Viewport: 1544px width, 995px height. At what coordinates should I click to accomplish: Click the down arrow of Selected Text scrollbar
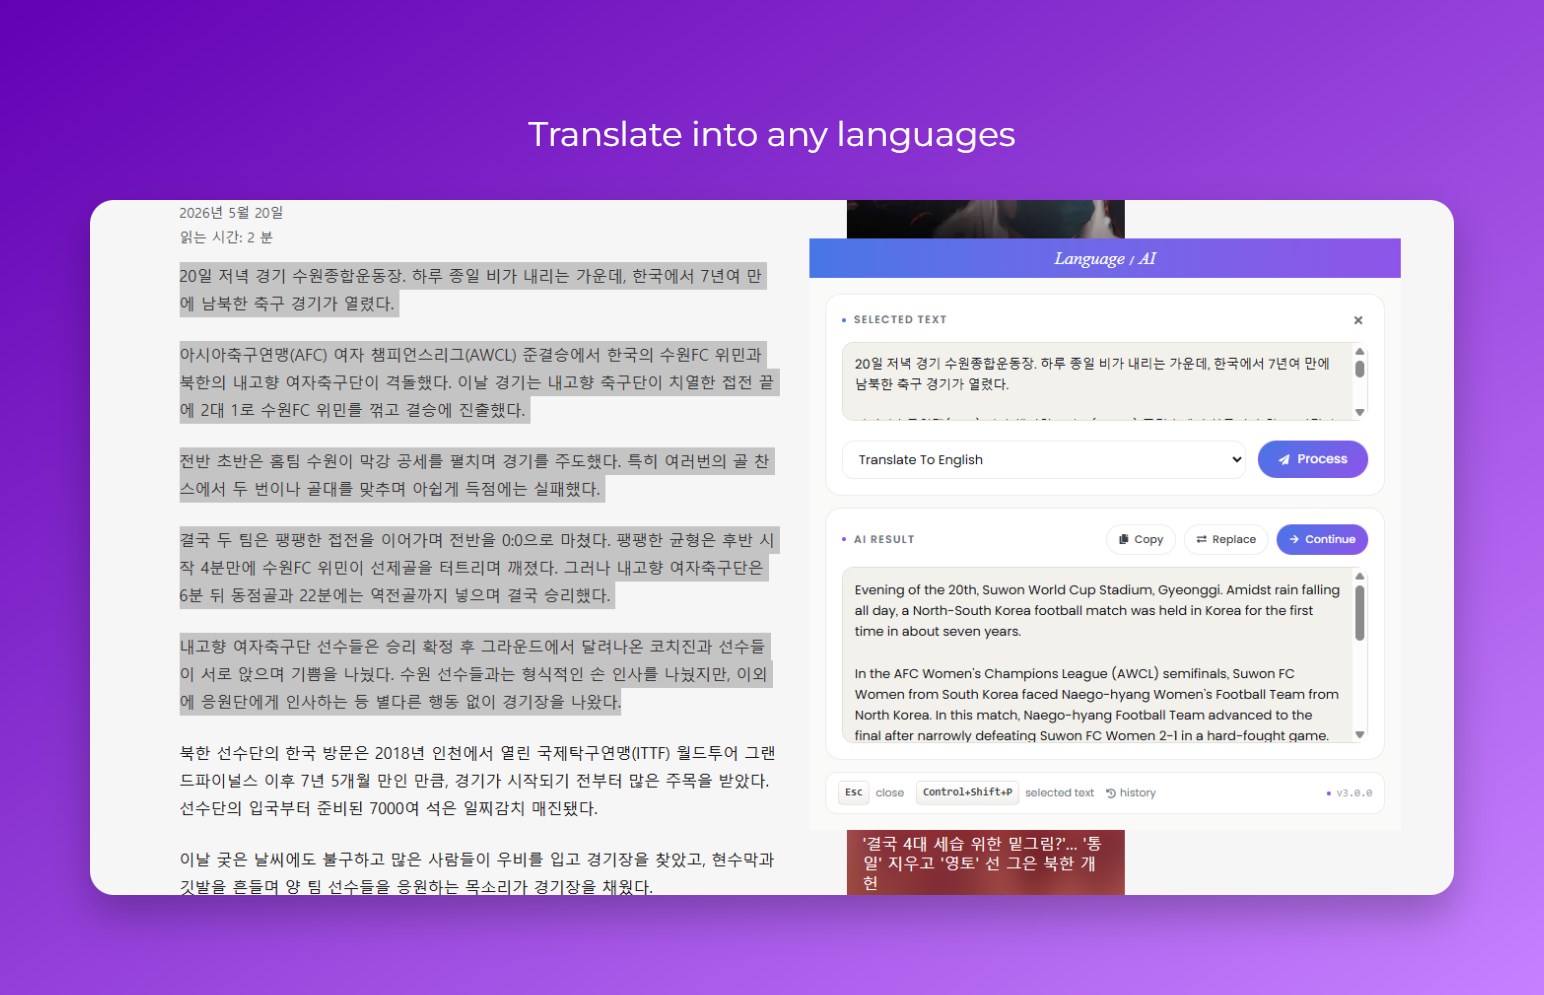1360,412
